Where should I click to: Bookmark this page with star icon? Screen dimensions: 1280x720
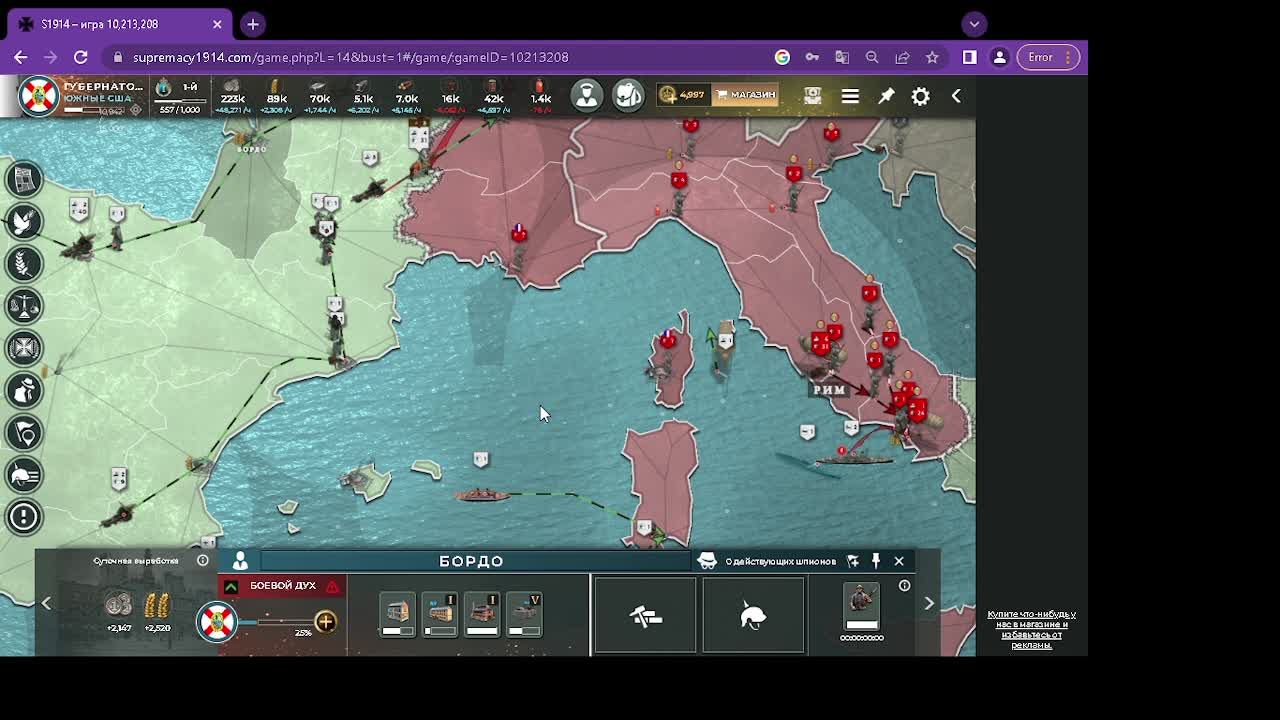pyautogui.click(x=932, y=57)
